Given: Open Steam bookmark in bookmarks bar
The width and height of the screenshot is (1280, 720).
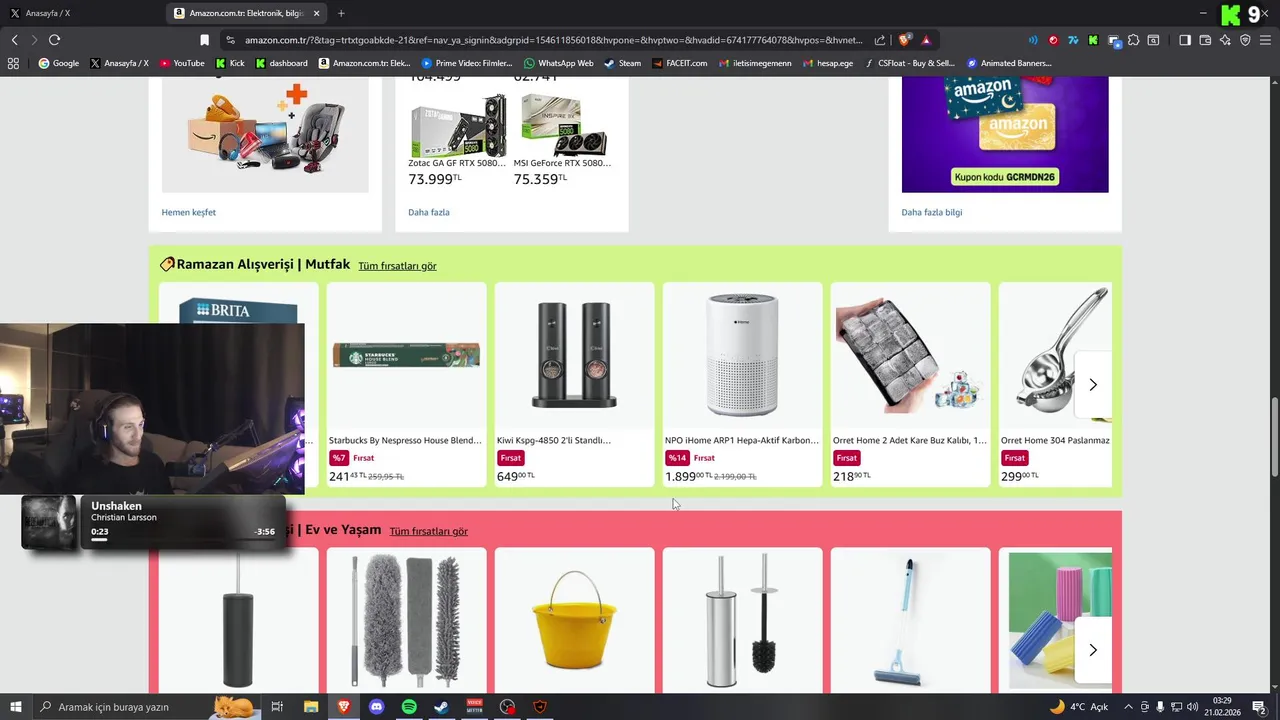Looking at the screenshot, I should click(x=622, y=63).
